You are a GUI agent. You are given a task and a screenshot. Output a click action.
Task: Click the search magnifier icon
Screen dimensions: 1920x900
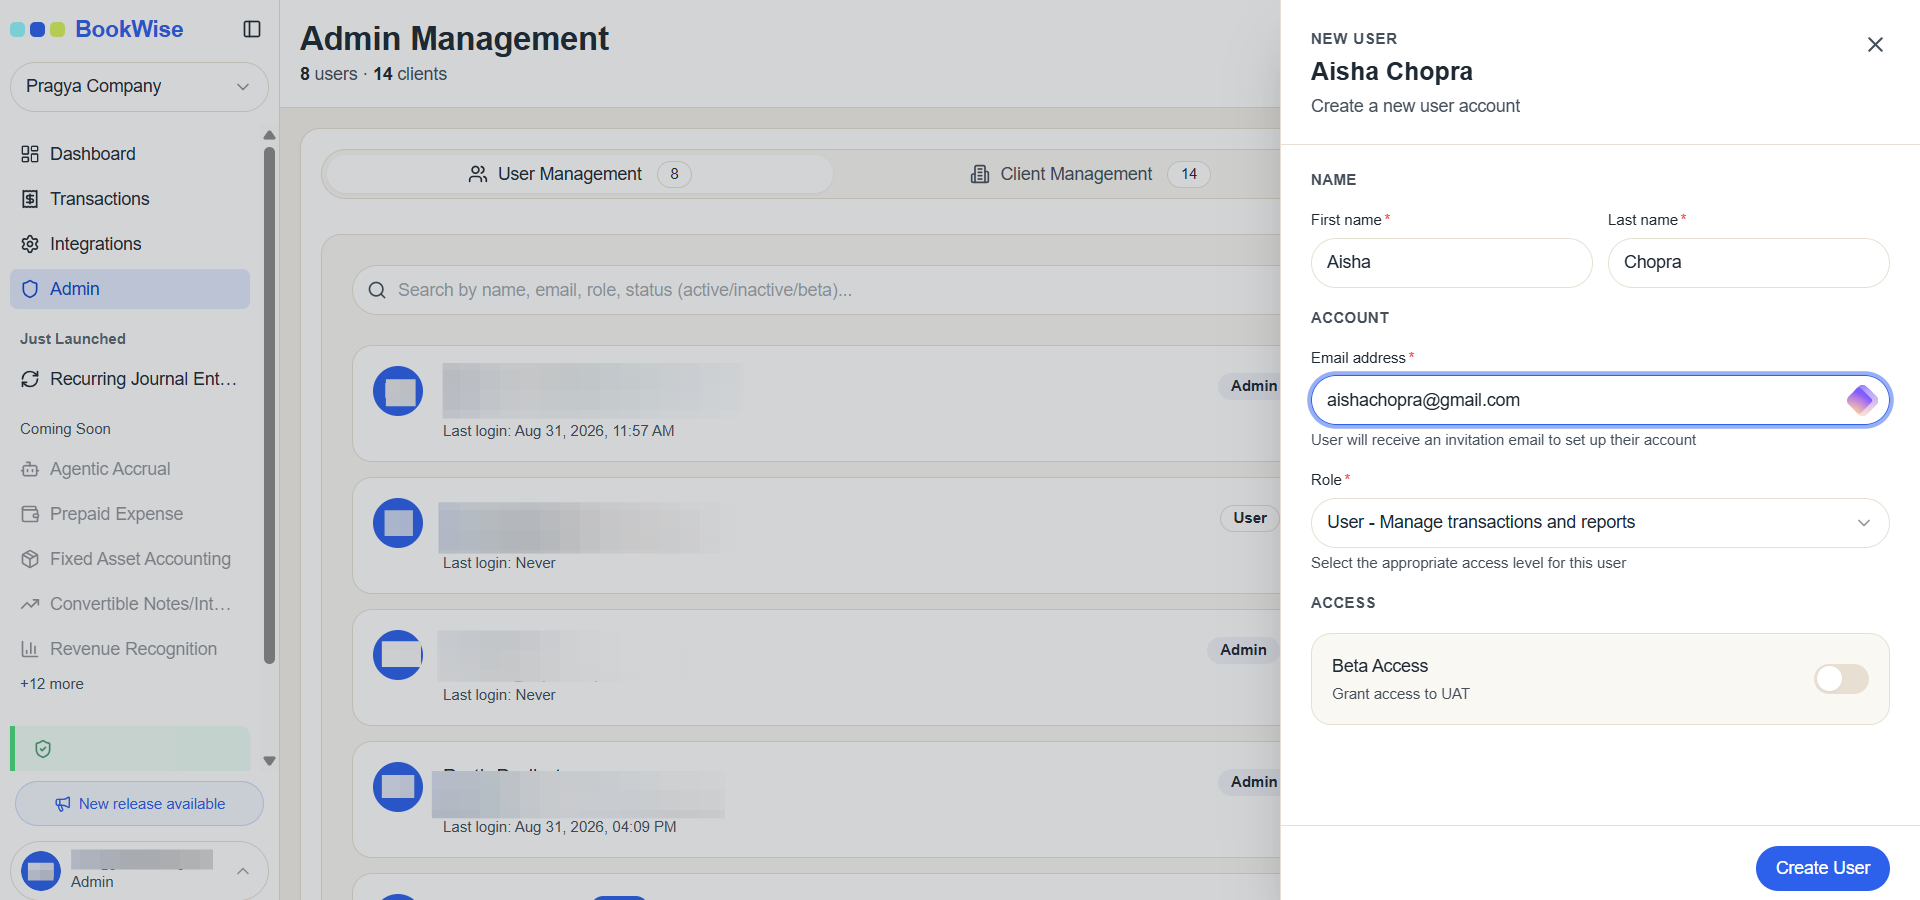pyautogui.click(x=377, y=290)
